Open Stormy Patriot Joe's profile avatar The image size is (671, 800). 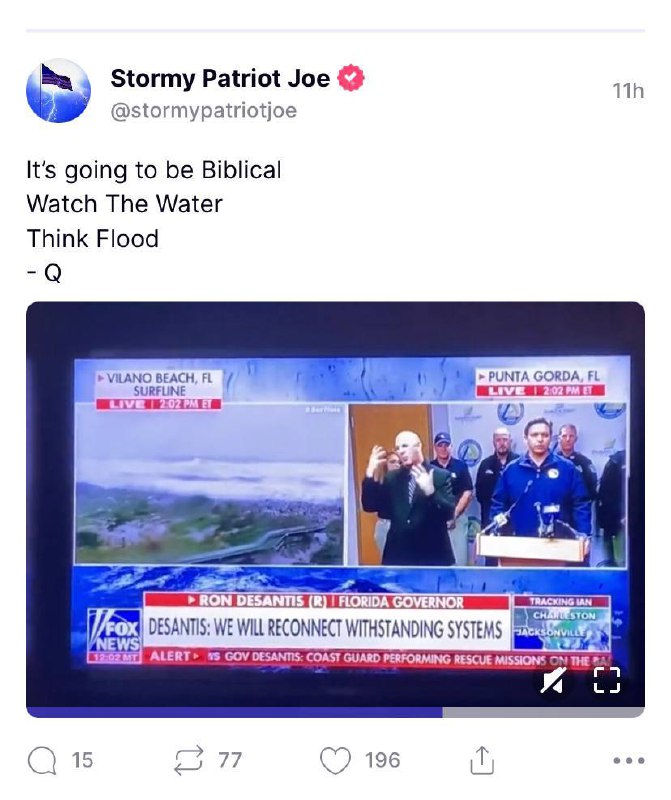click(x=58, y=91)
